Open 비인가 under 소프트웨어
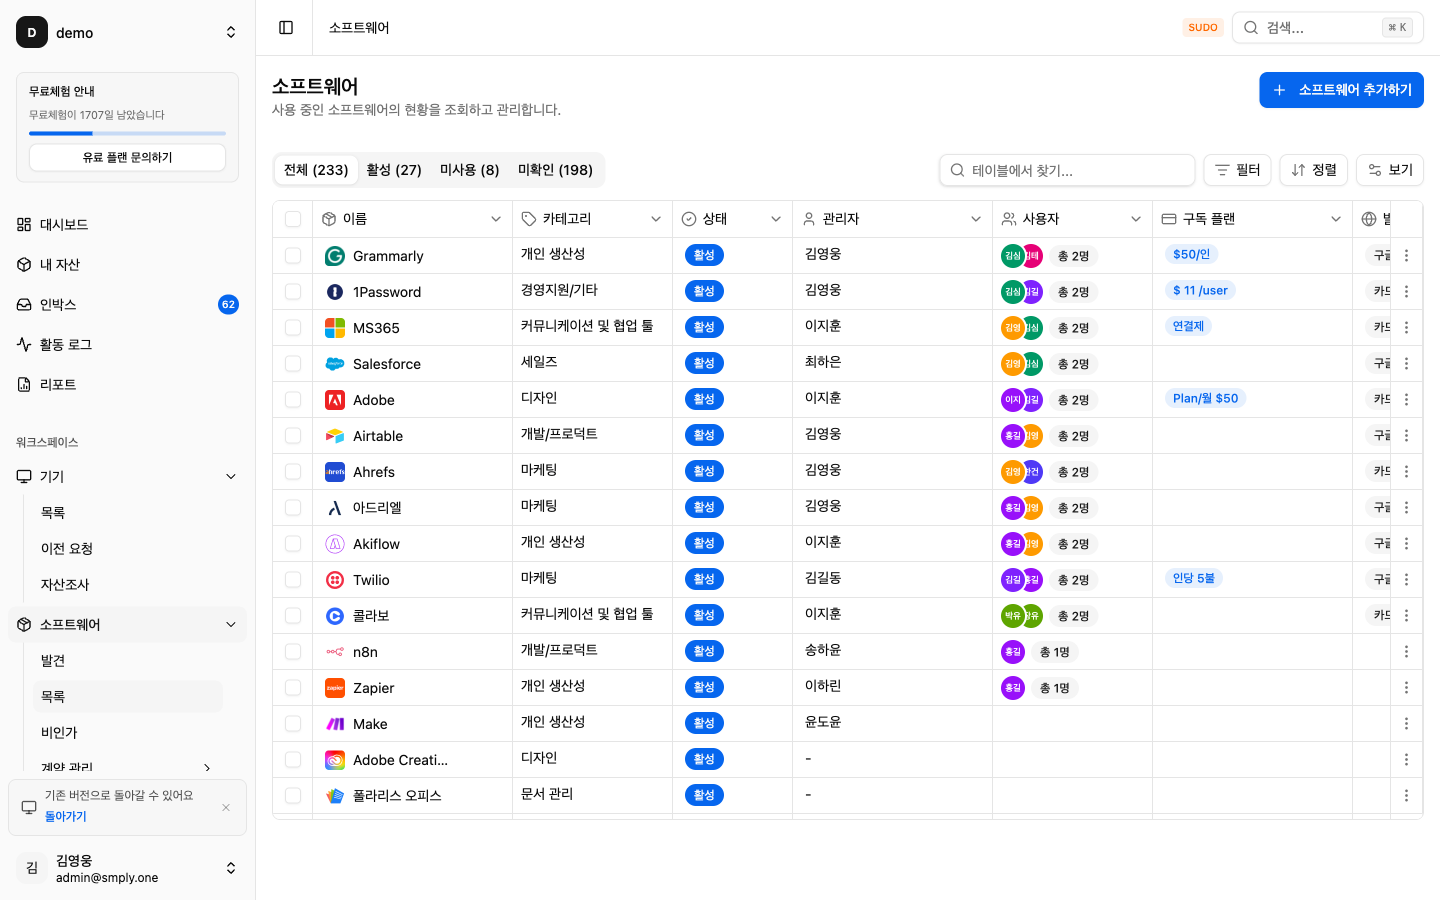The width and height of the screenshot is (1440, 900). pyautogui.click(x=128, y=732)
